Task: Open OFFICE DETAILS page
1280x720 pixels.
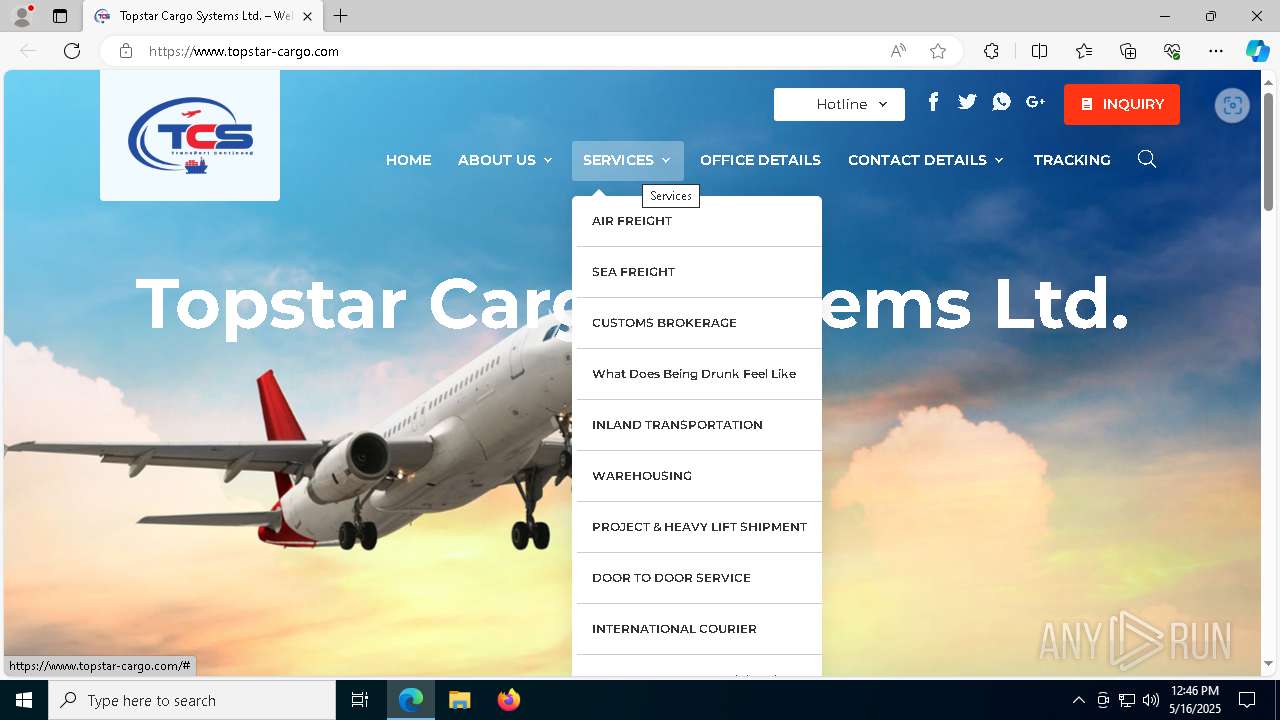Action: click(760, 160)
